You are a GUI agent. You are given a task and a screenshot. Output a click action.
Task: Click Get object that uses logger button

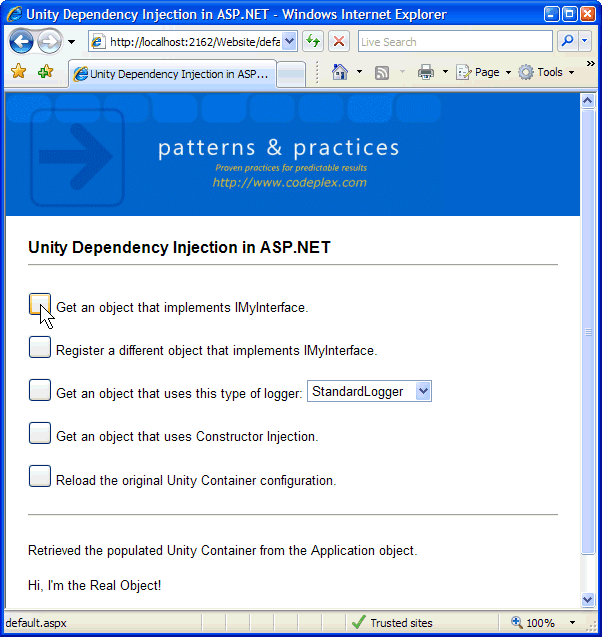(x=40, y=390)
